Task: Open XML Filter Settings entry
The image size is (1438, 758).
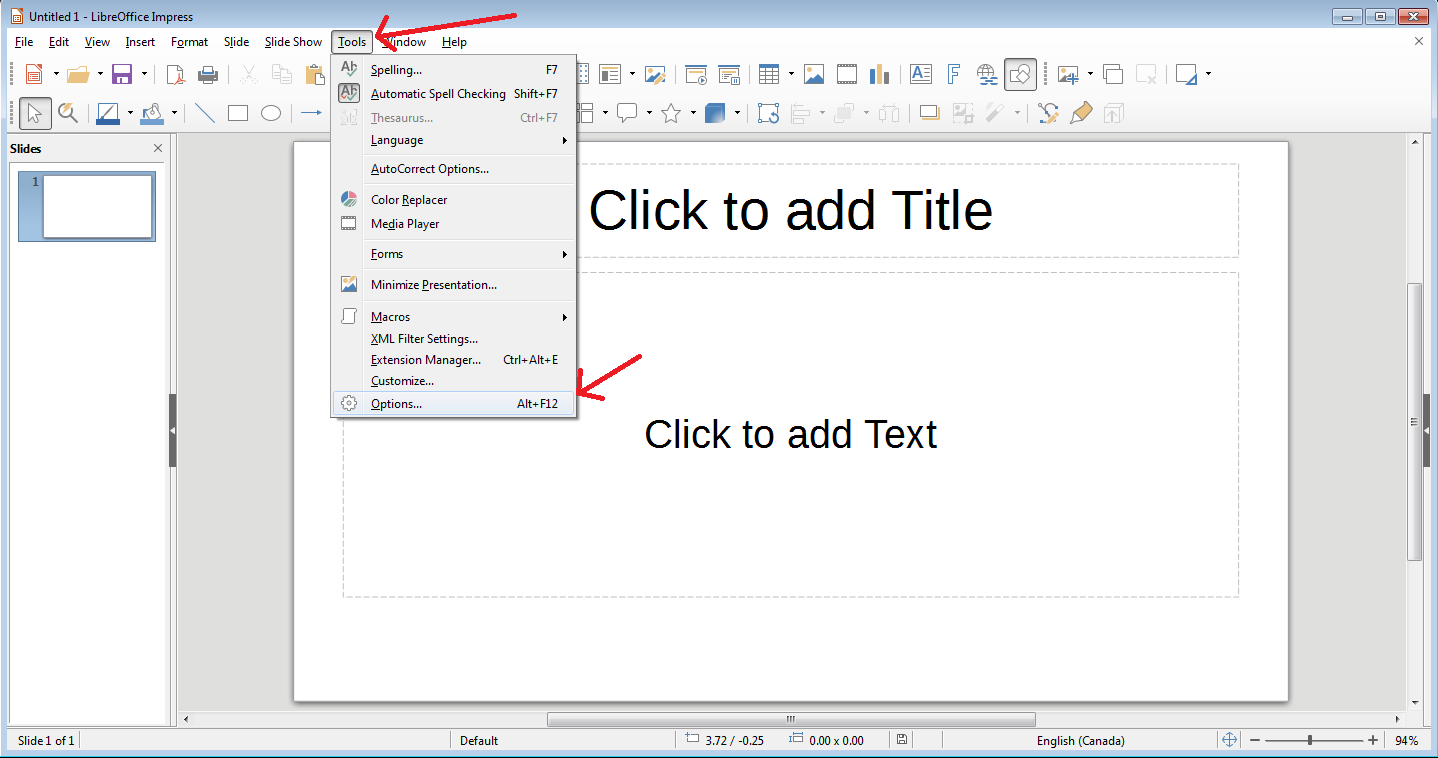Action: coord(453,339)
